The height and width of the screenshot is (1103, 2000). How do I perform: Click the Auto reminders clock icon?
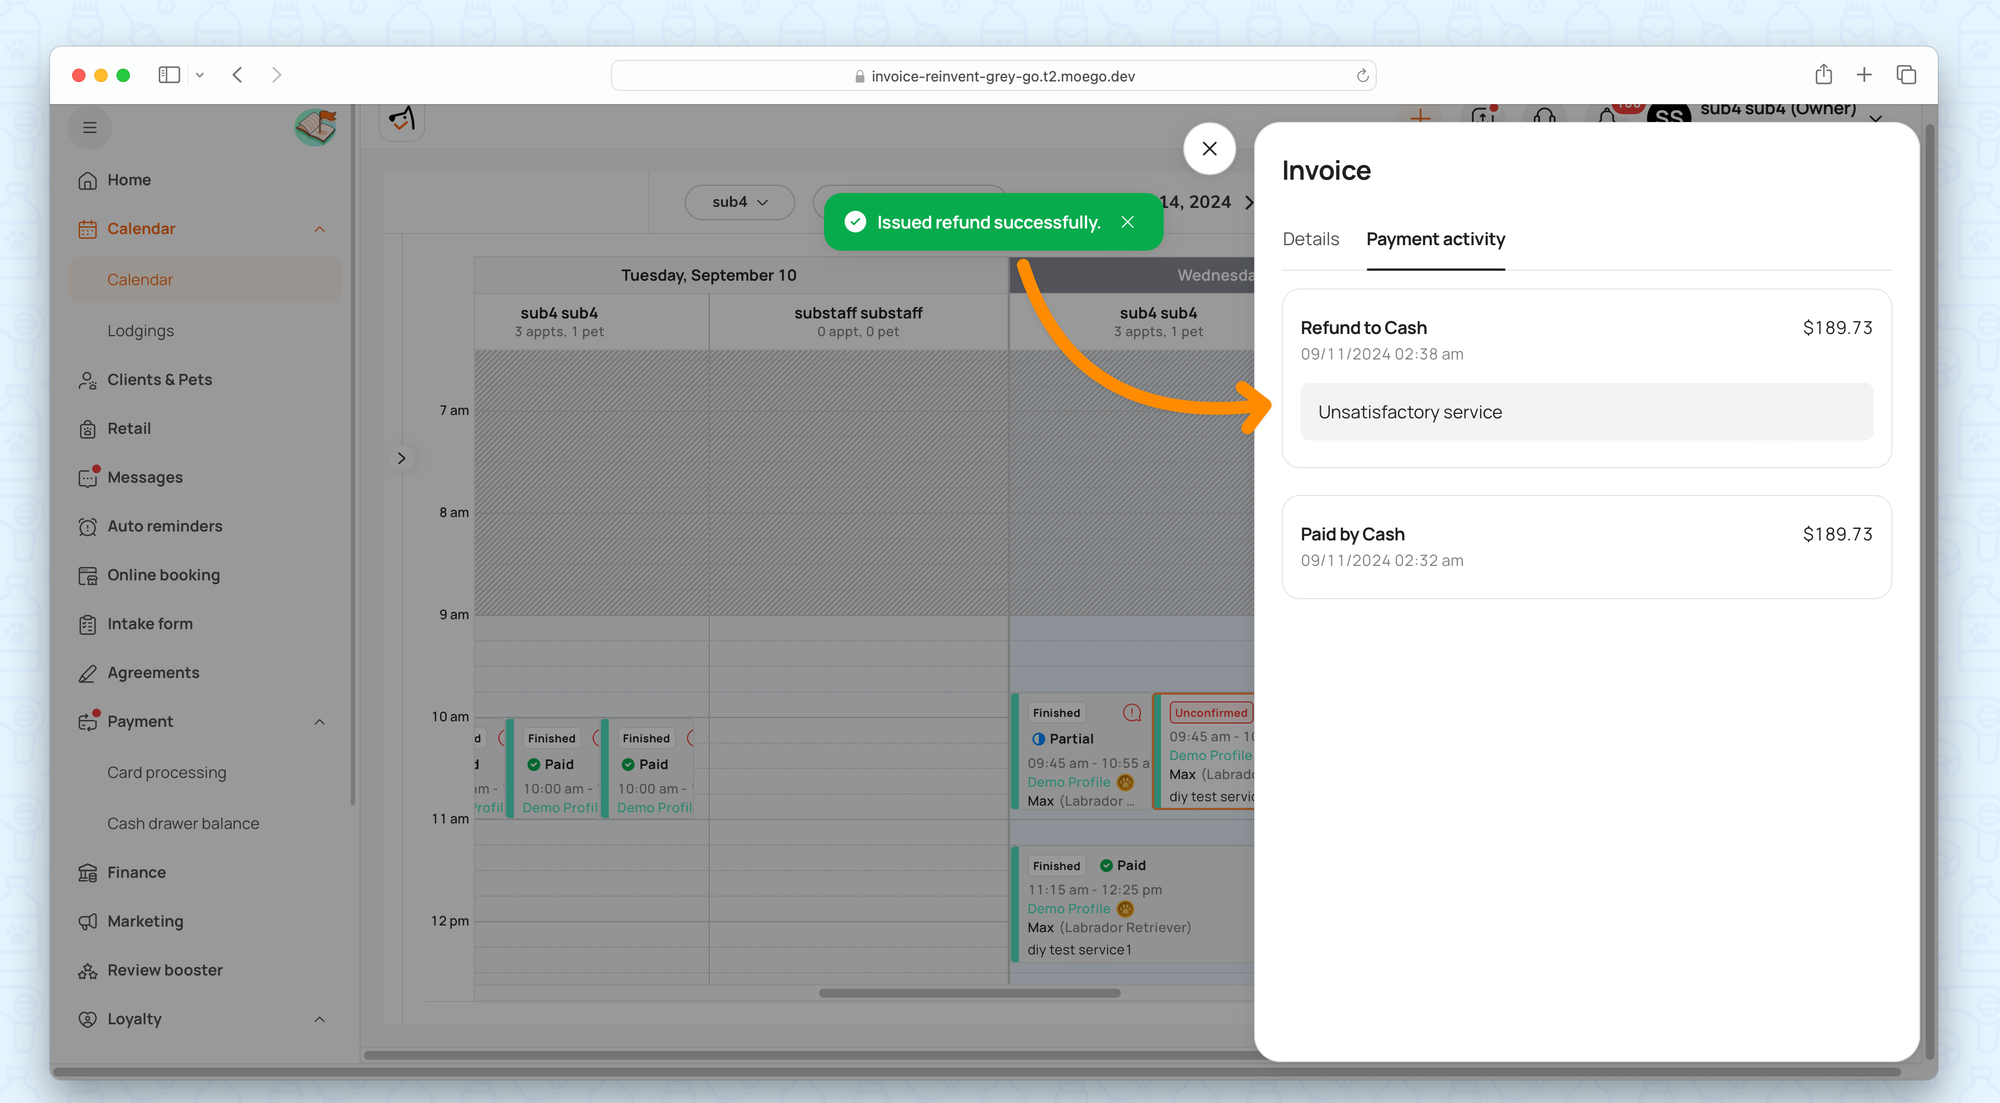tap(88, 527)
